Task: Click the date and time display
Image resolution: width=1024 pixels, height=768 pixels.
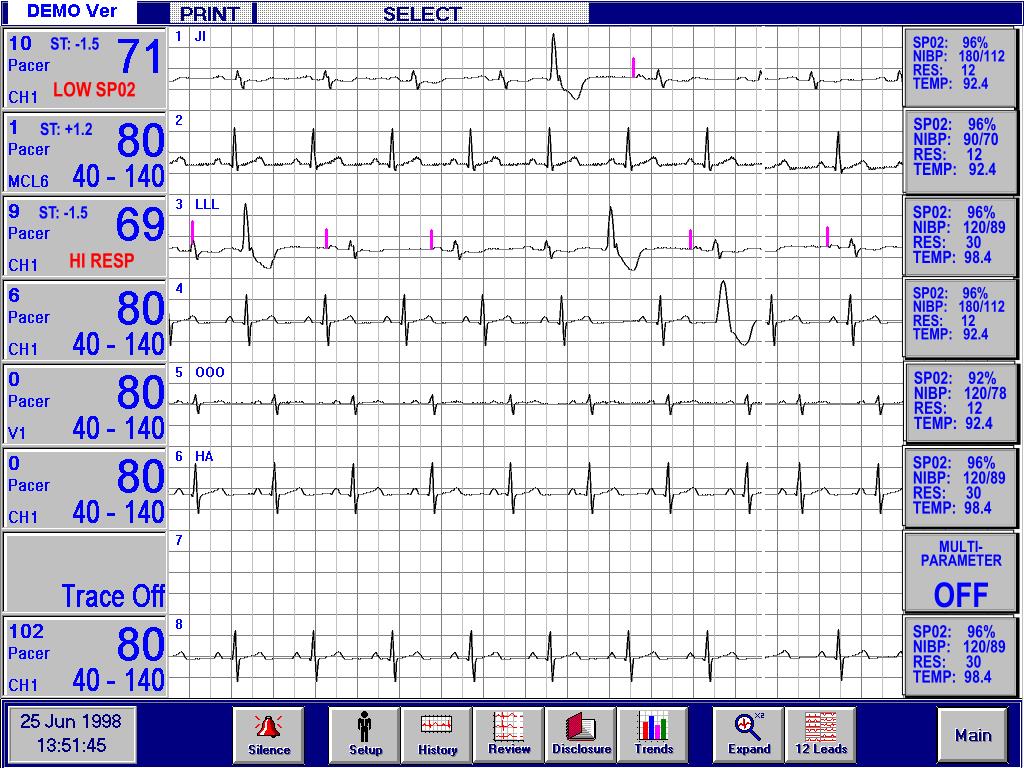Action: [71, 733]
